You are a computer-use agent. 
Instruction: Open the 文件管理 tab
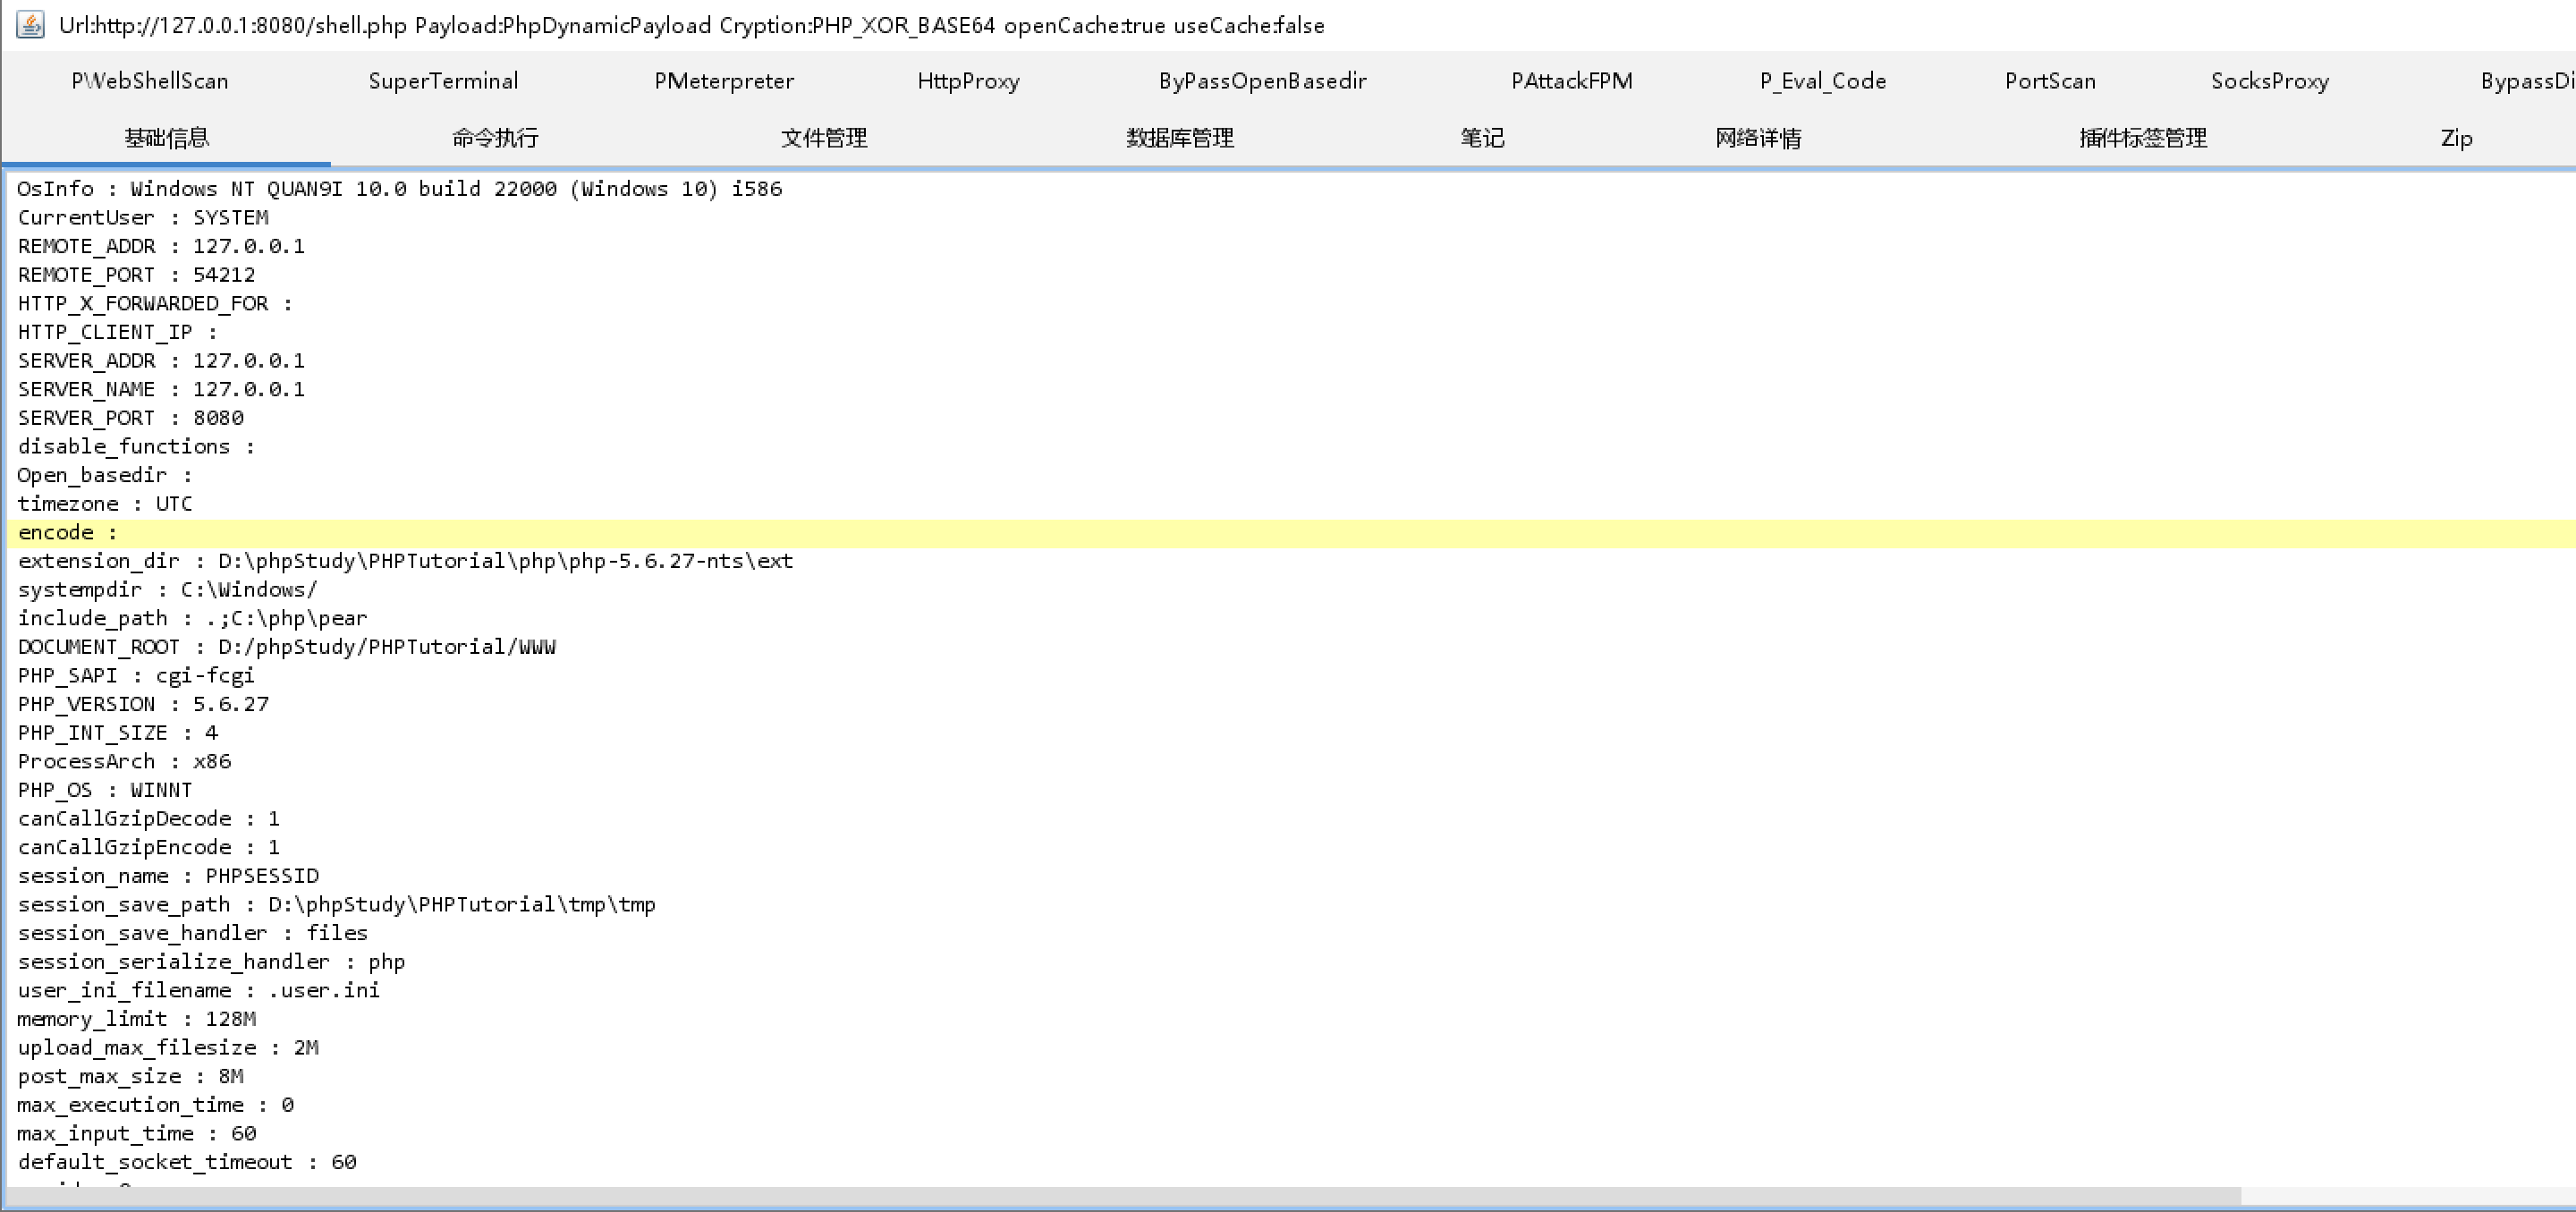[823, 138]
